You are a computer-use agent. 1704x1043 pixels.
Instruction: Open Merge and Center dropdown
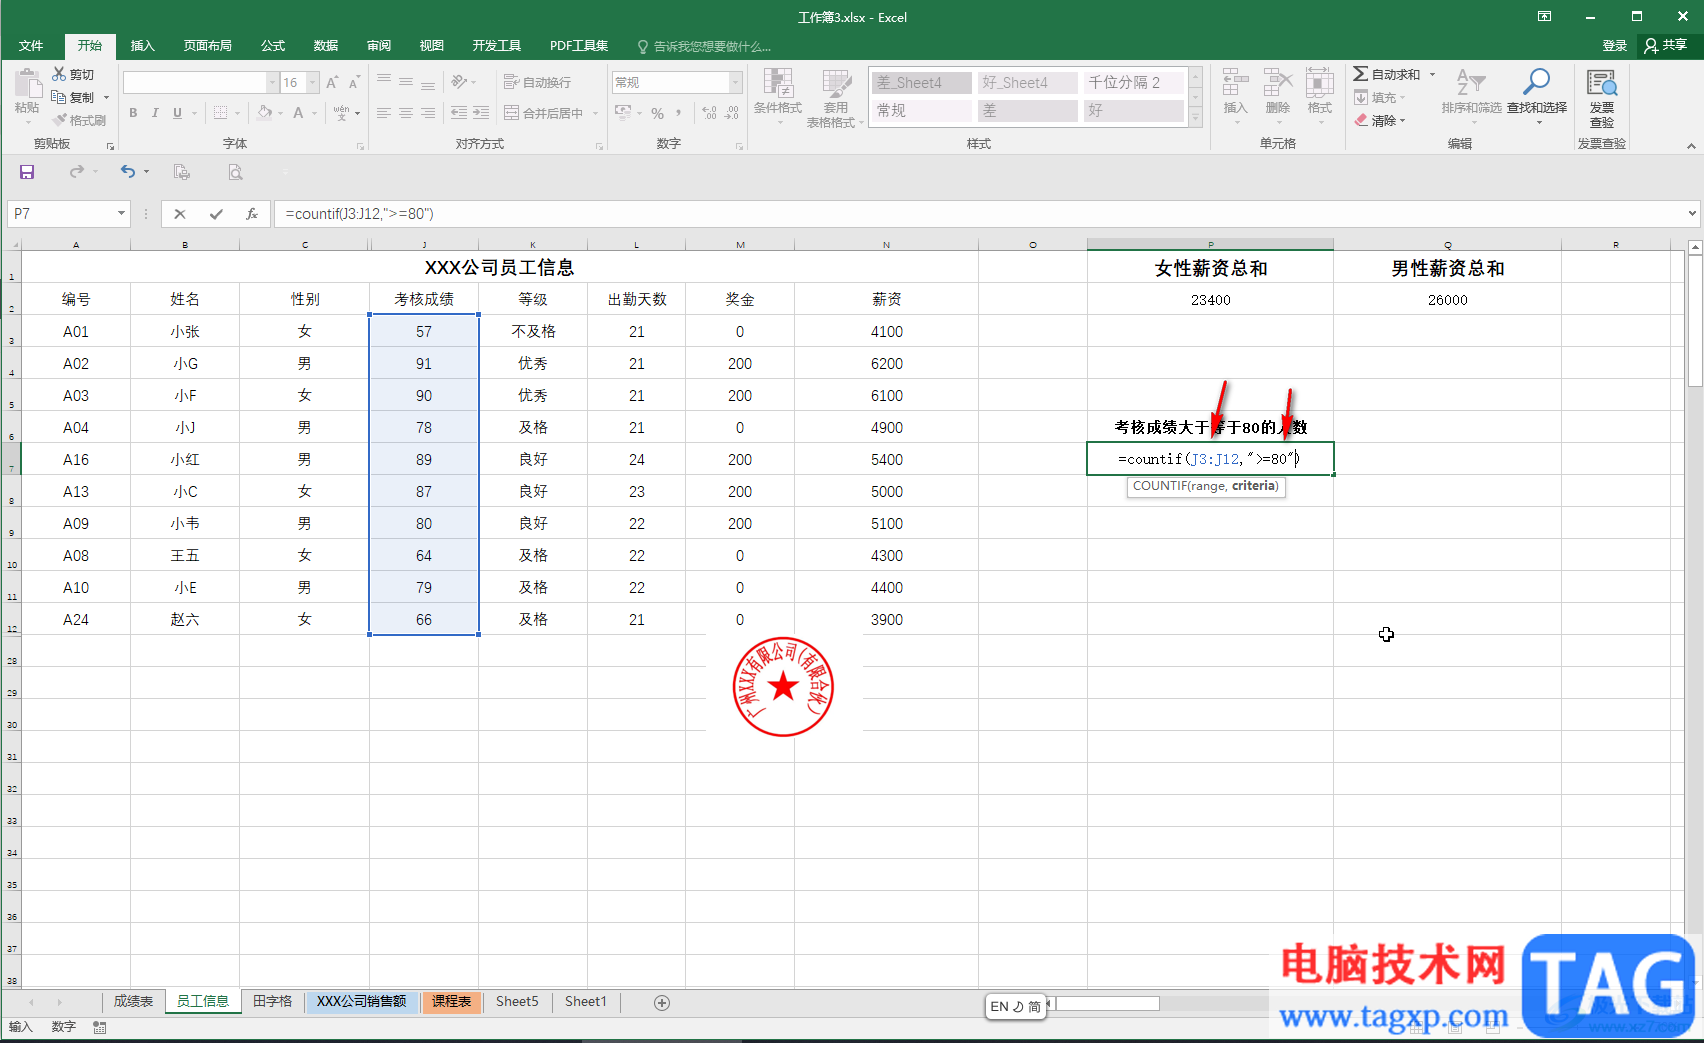[x=595, y=113]
